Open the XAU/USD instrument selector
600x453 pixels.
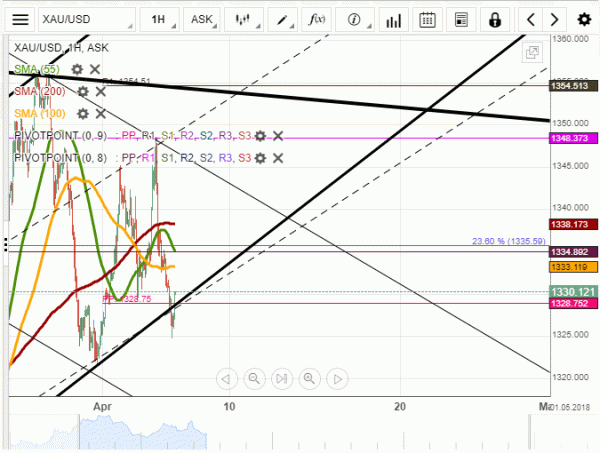[86, 19]
